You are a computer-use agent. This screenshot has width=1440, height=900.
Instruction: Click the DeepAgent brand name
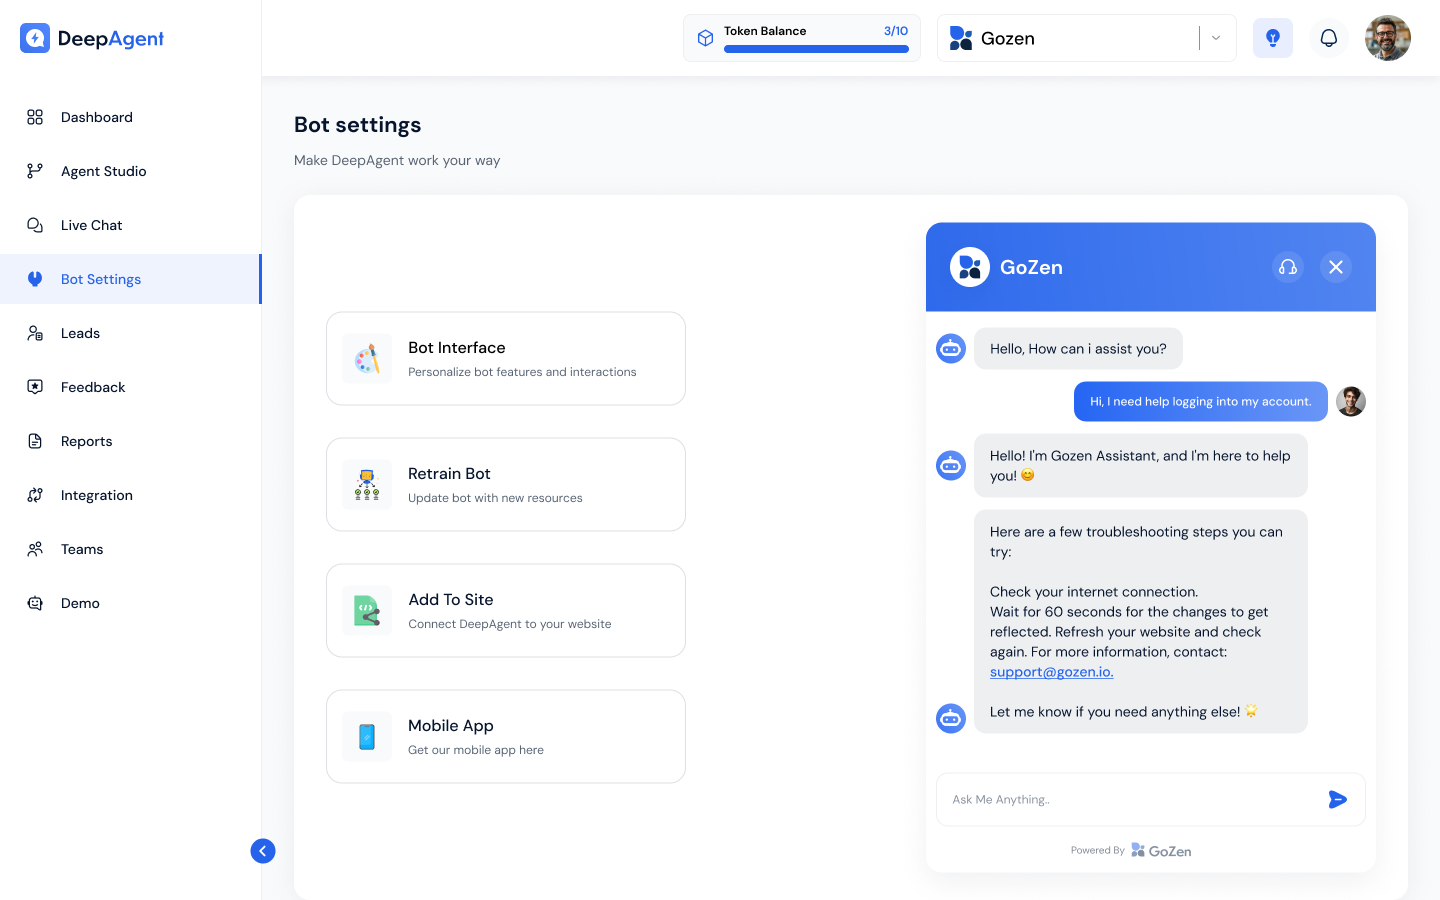click(111, 39)
